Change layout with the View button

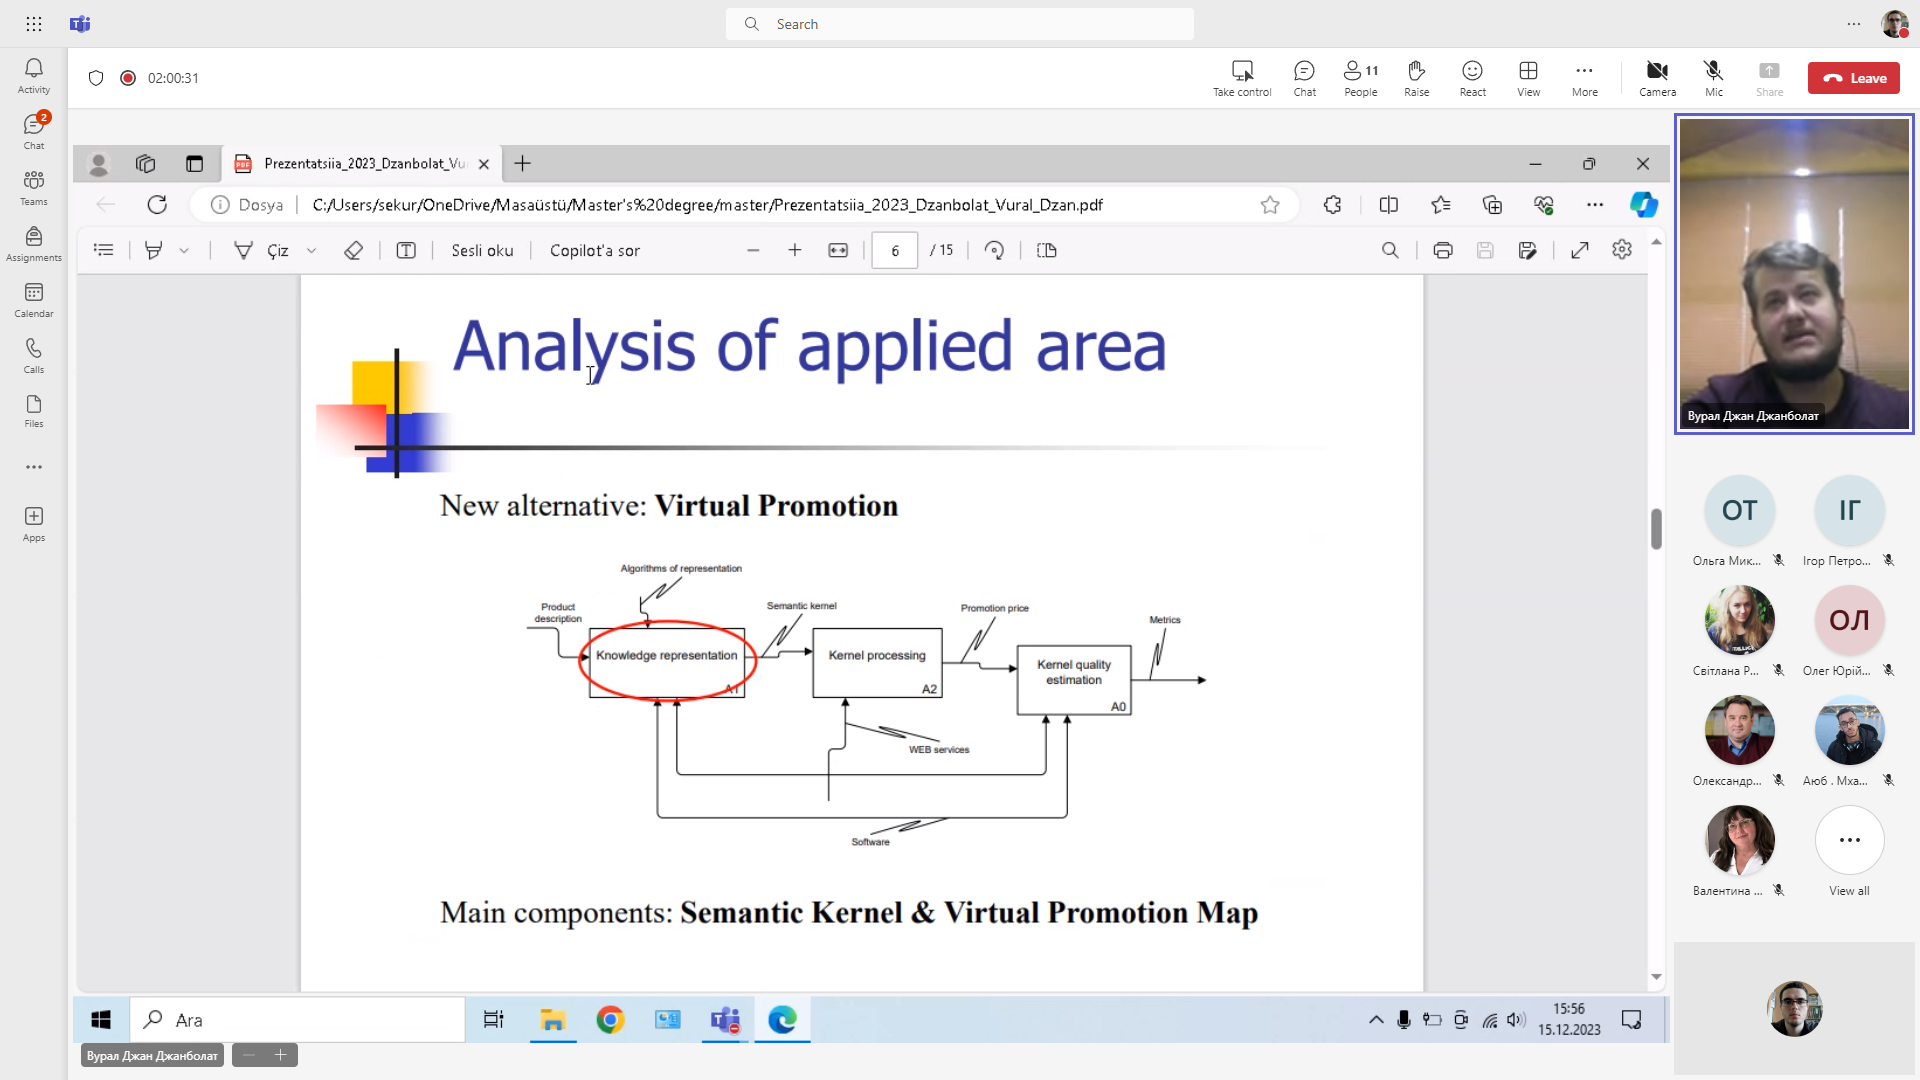(1528, 77)
